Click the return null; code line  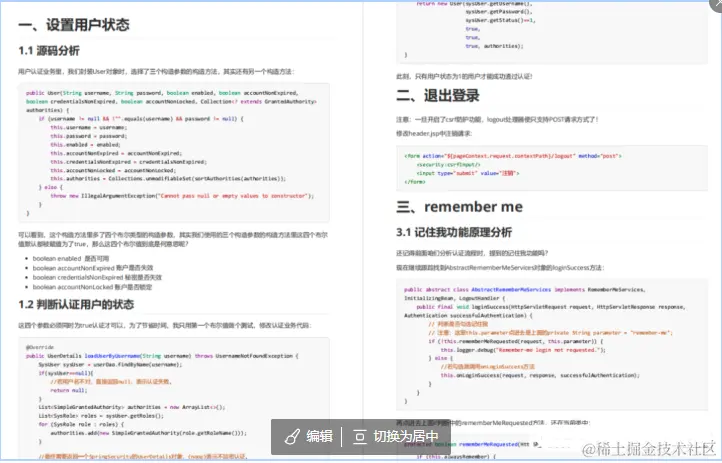tap(68, 390)
